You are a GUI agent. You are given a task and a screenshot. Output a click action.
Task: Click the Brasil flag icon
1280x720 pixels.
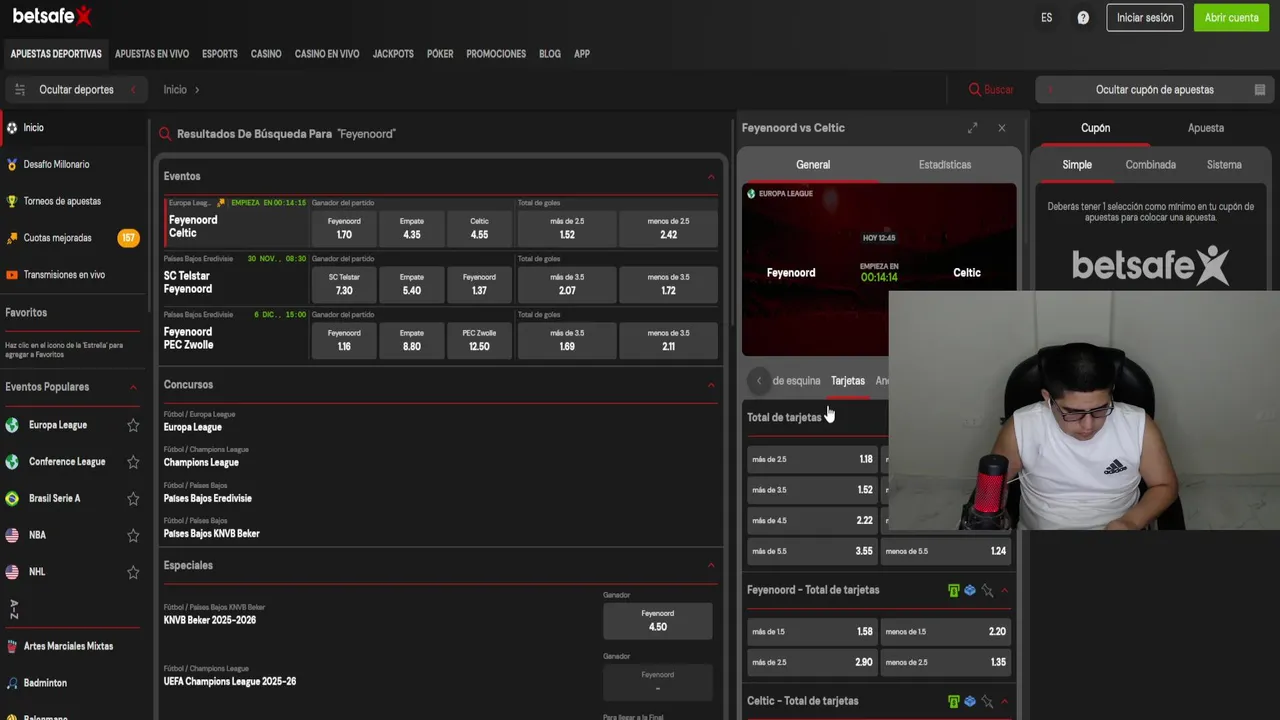click(x=12, y=498)
